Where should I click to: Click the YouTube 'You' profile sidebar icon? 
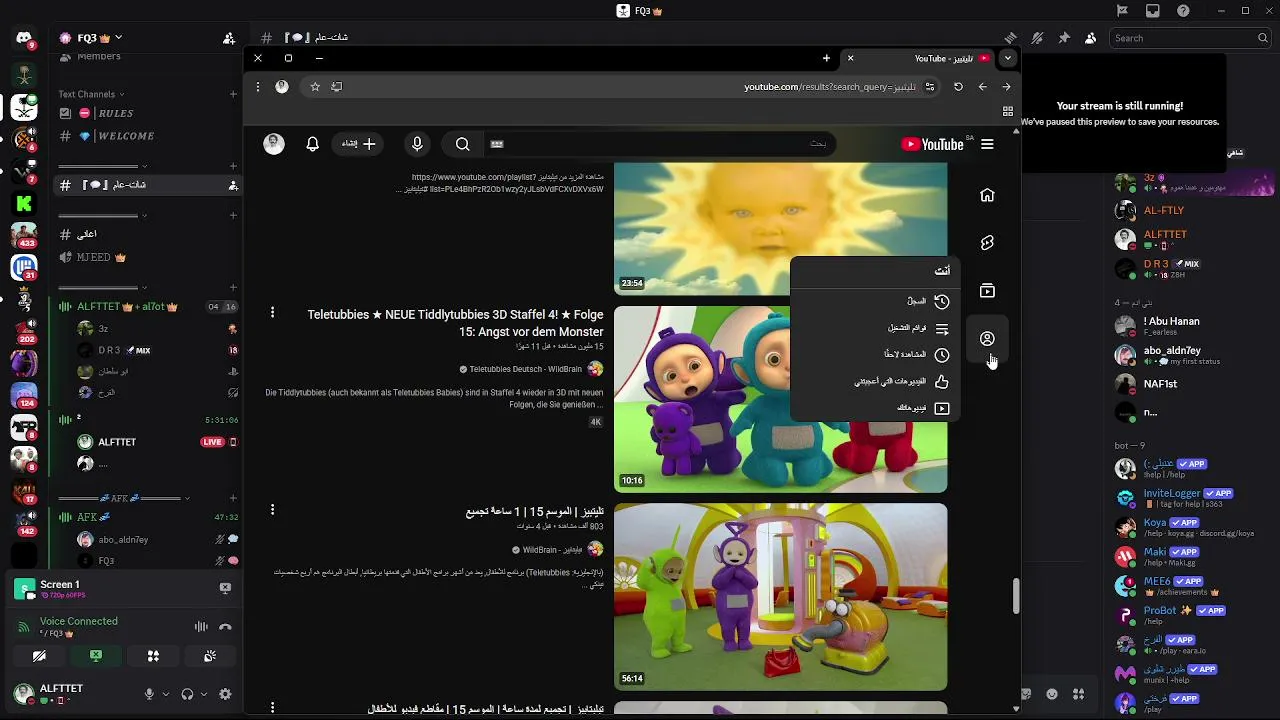[x=987, y=339]
